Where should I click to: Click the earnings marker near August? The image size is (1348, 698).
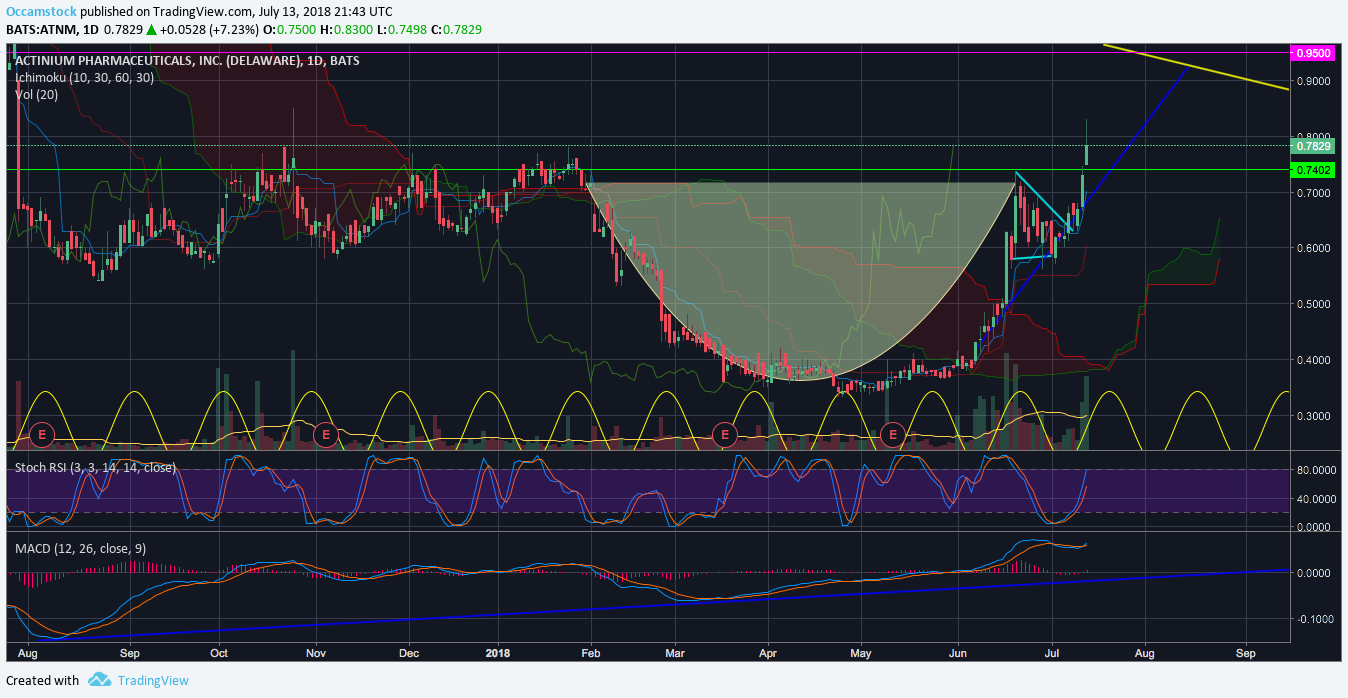[42, 434]
